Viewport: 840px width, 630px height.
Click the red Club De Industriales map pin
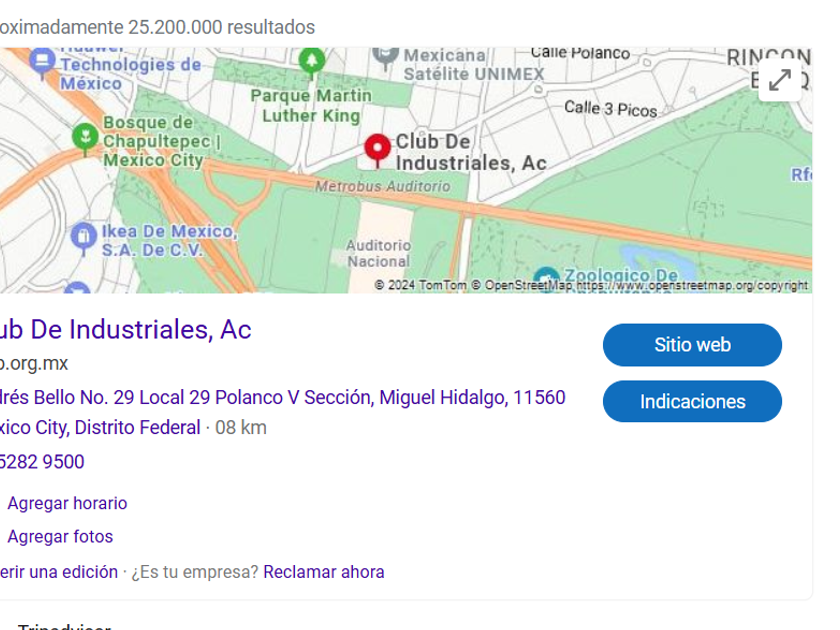coord(377,150)
